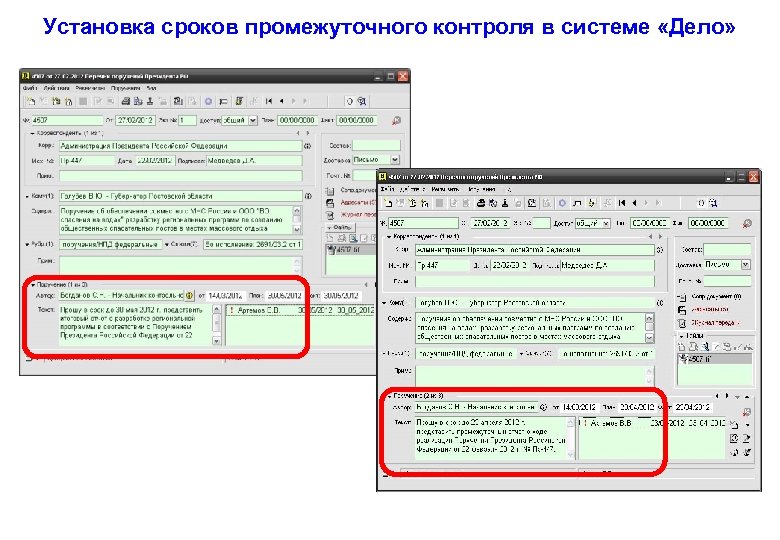Click the print icon in back window toolbar

click(126, 101)
